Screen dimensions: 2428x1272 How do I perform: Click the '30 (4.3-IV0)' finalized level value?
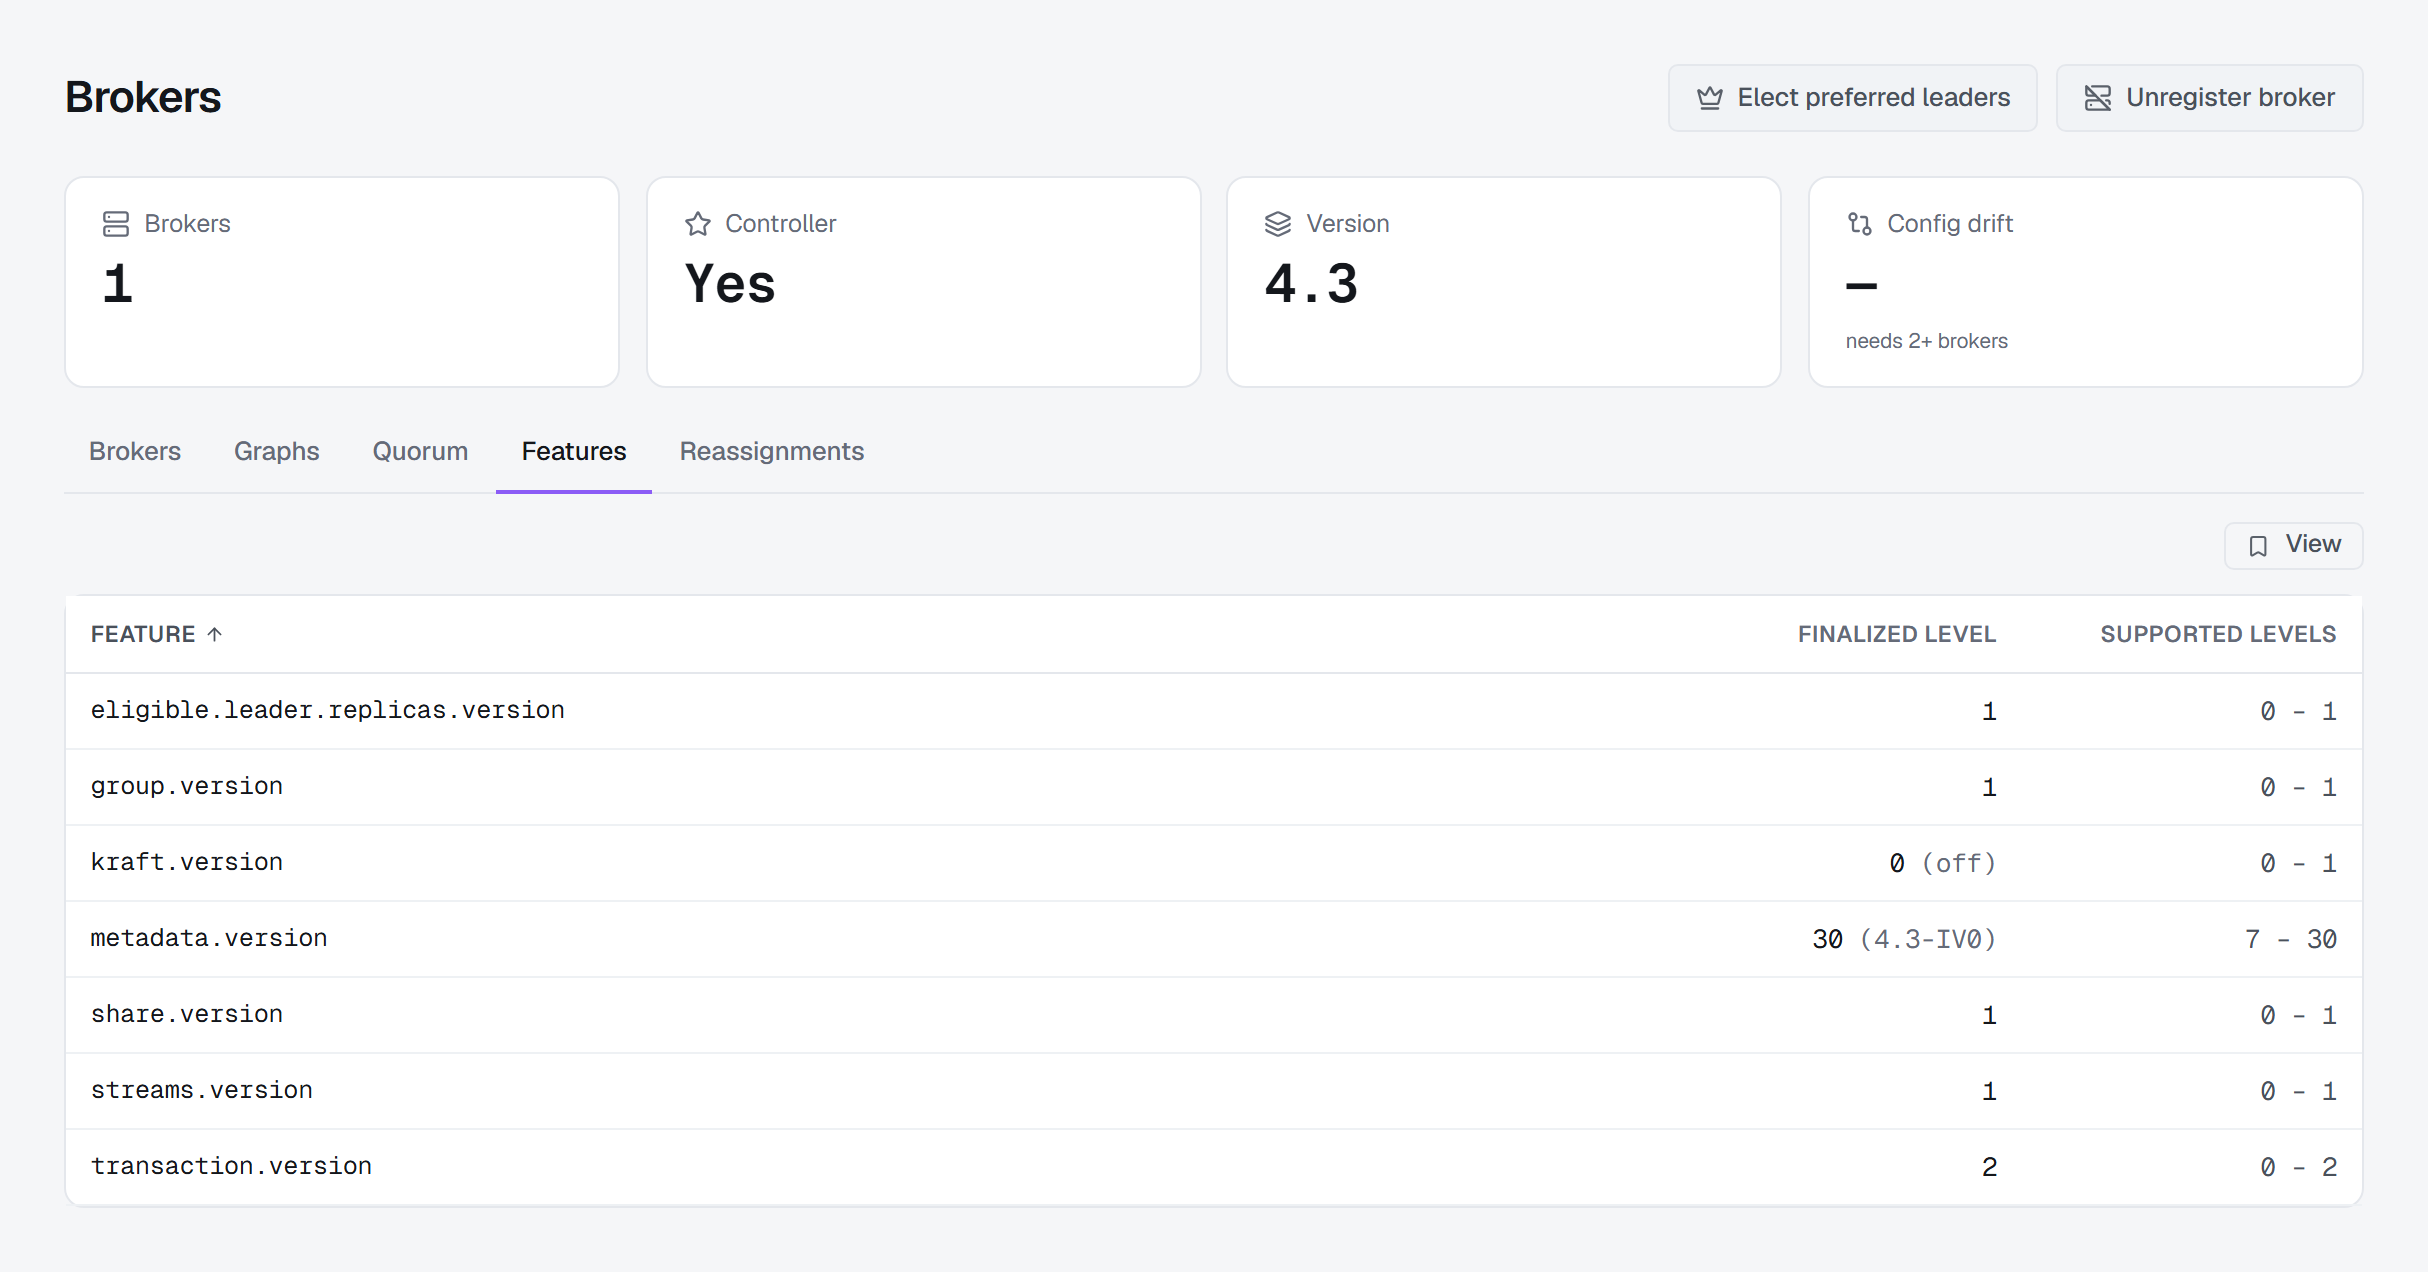pyautogui.click(x=1904, y=939)
